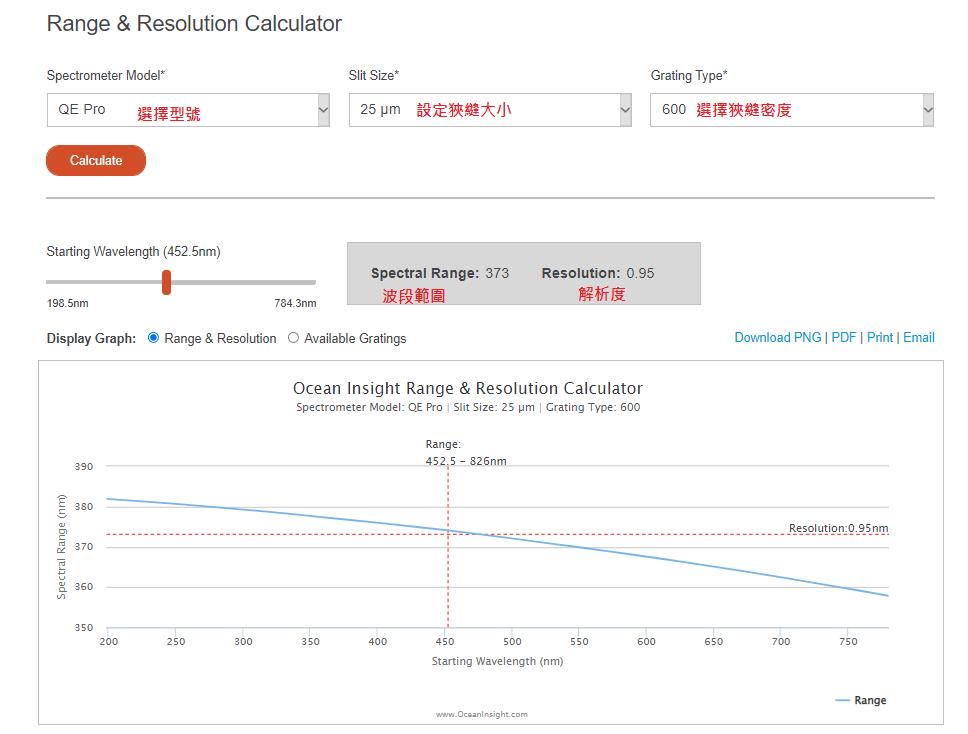Select the Available Gratings radio button
This screenshot has width=968, height=734.
click(293, 338)
